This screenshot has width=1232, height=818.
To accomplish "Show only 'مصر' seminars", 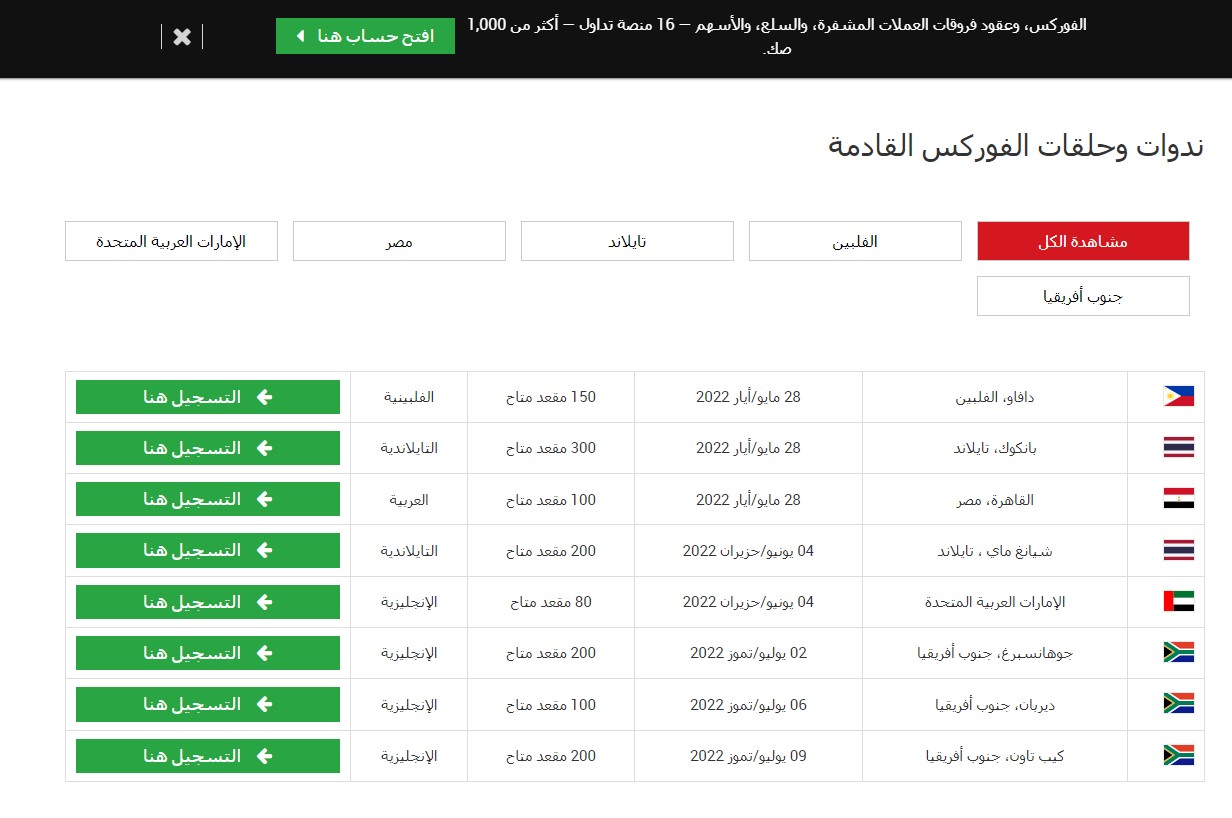I will [x=399, y=241].
